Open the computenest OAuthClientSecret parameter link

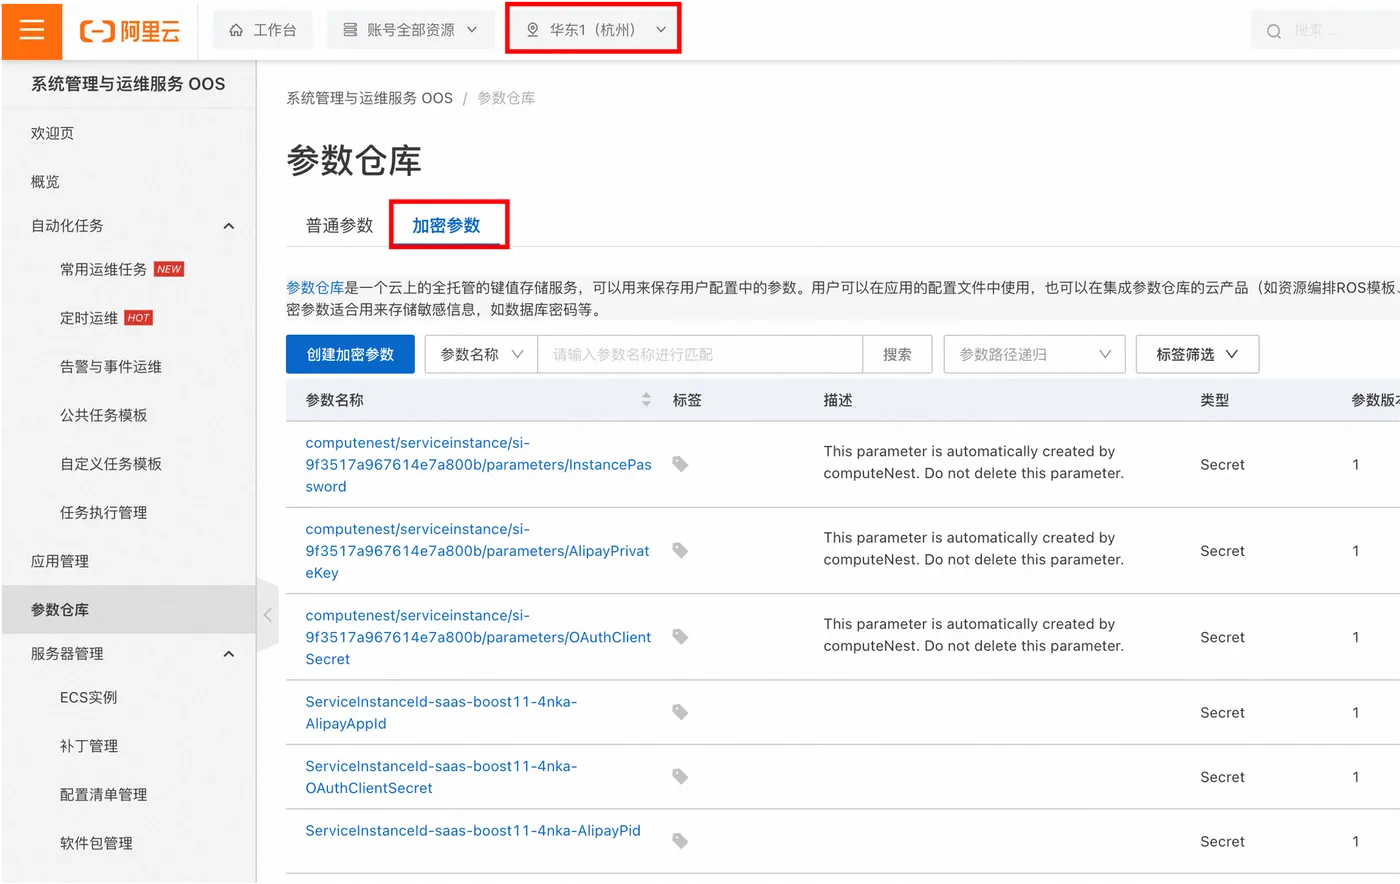coord(478,637)
